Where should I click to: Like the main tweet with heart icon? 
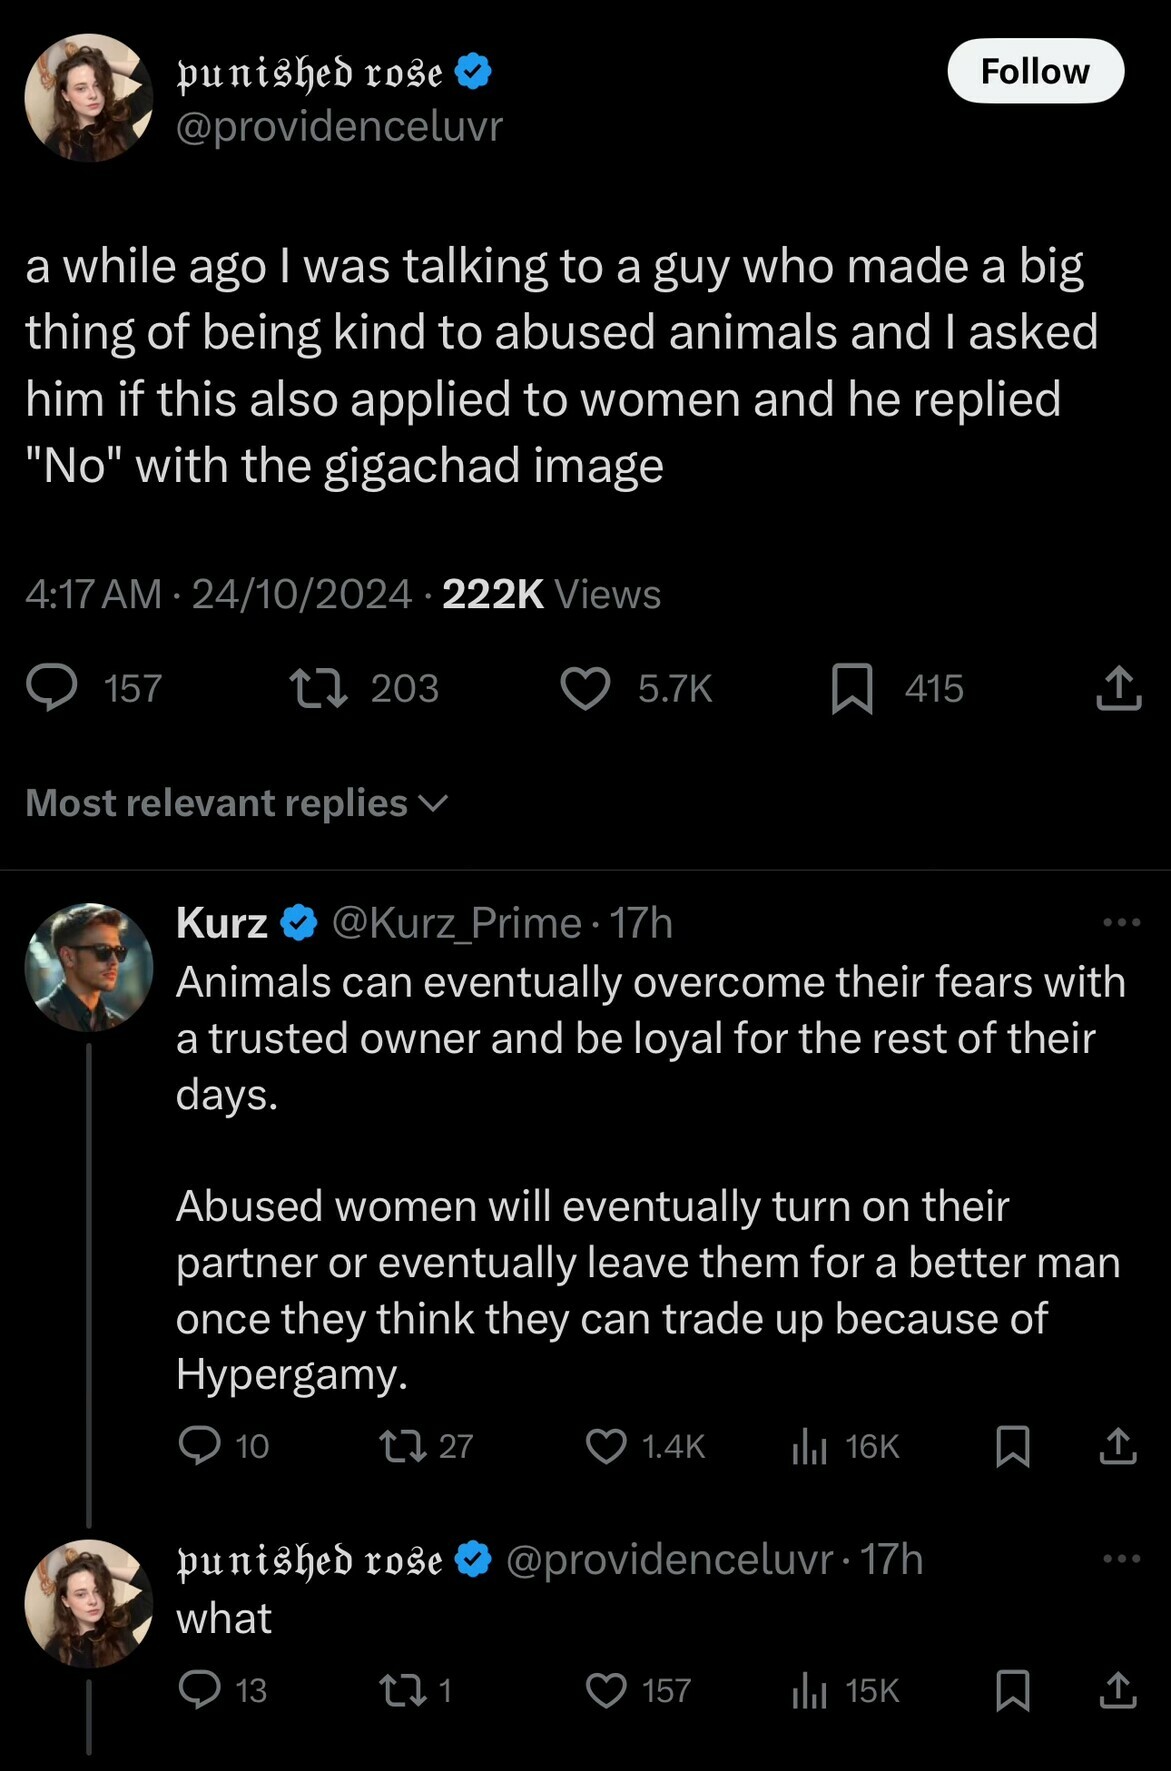[585, 689]
